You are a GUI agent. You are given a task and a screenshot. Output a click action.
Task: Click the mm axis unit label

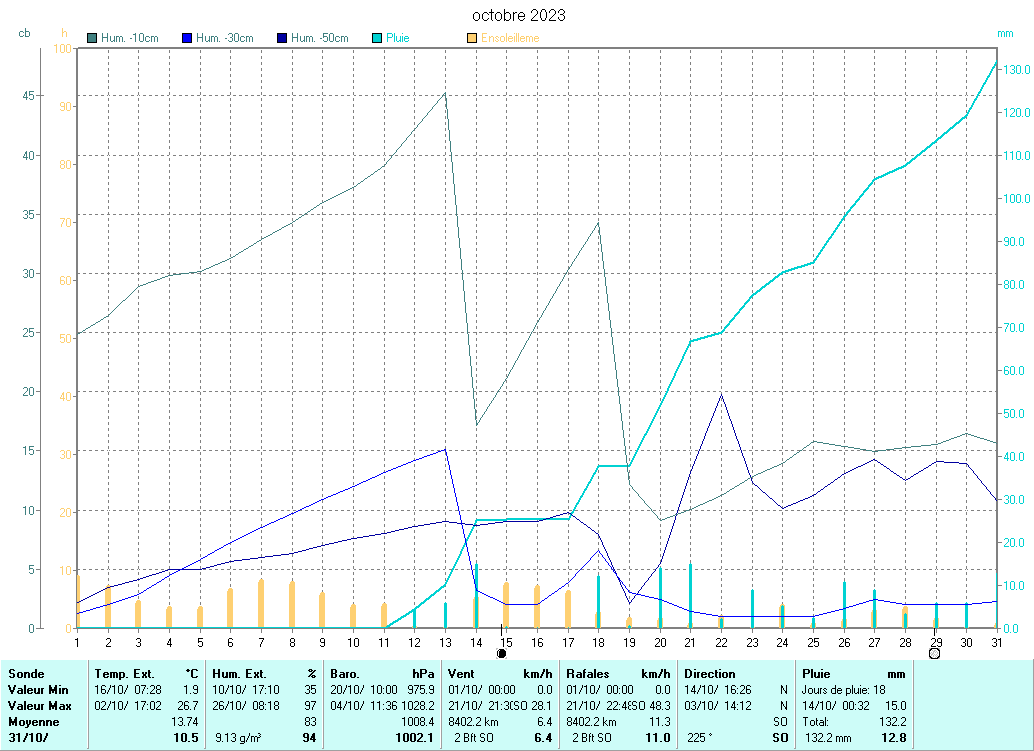(1005, 33)
